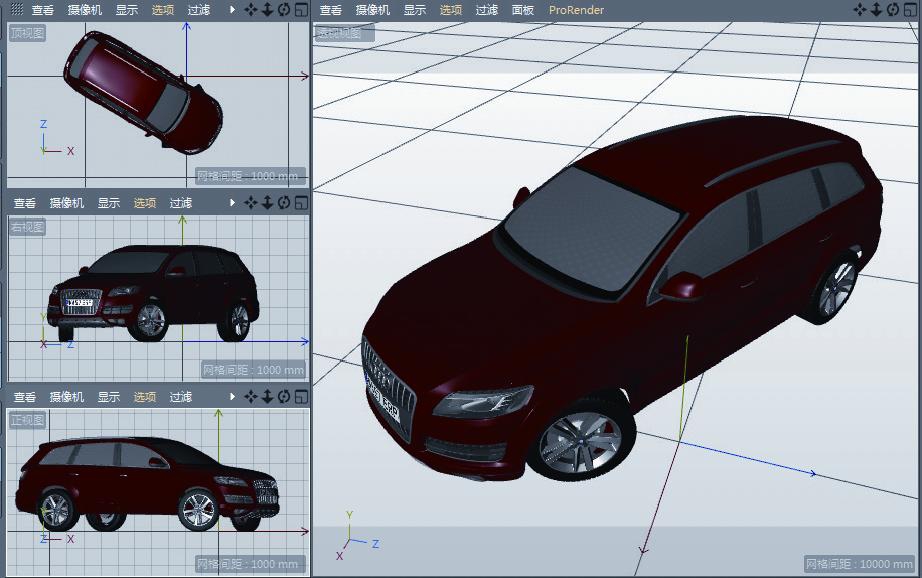The height and width of the screenshot is (578, 922).
Task: Select the car's front wheel in perspective view
Action: tap(580, 440)
